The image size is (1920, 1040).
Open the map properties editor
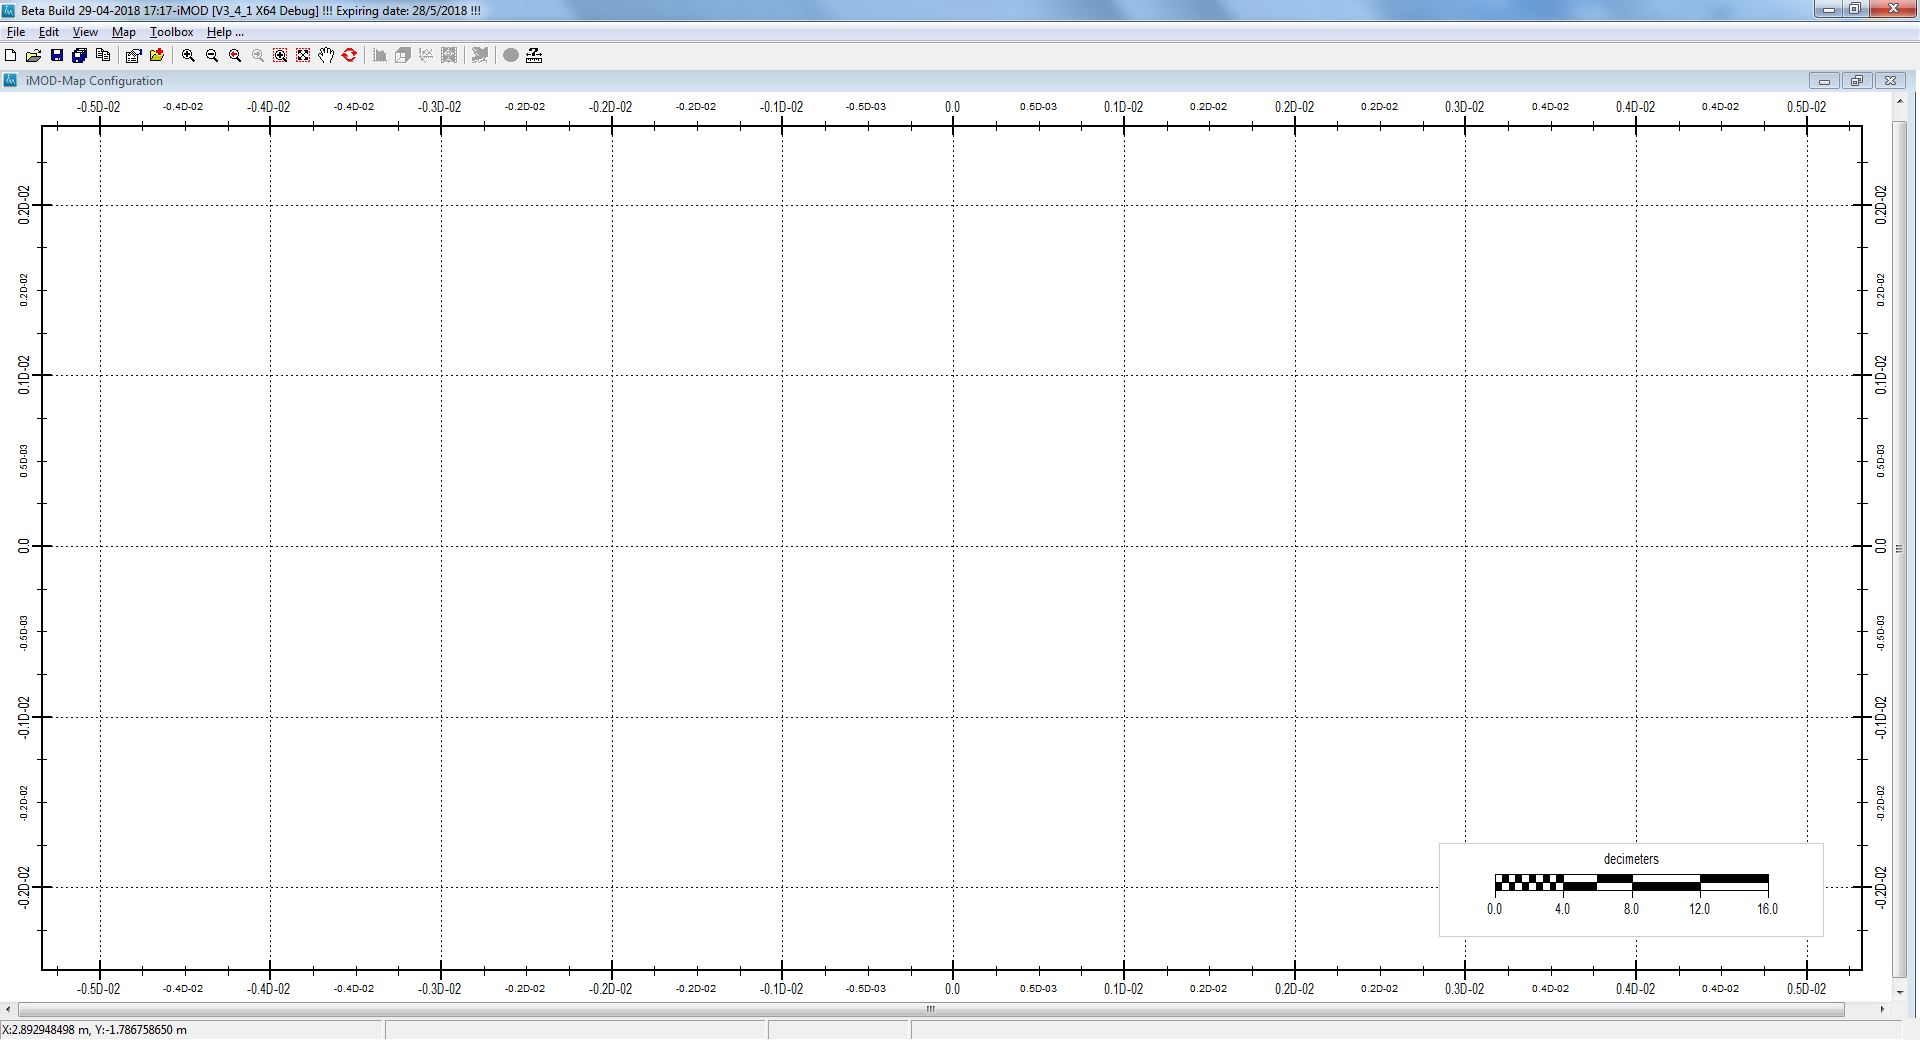click(133, 56)
